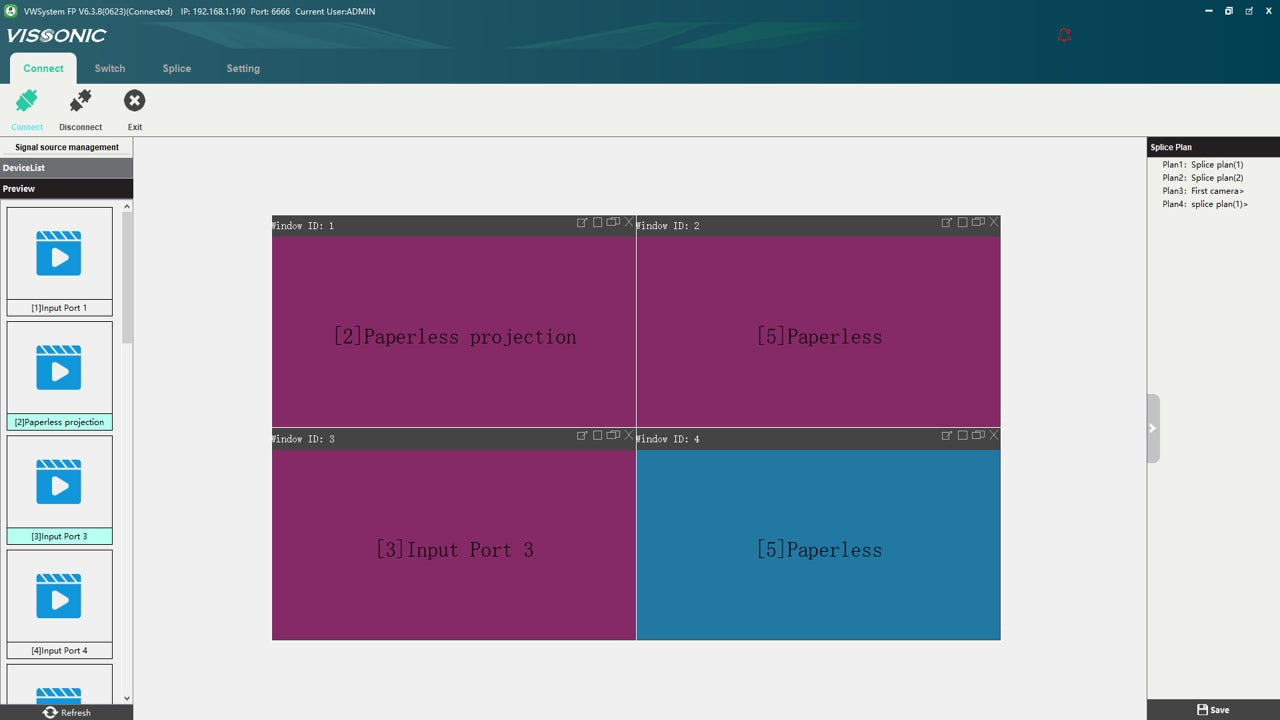The width and height of the screenshot is (1280, 720).
Task: Minimize the VWSystem application window
Action: pos(1209,11)
